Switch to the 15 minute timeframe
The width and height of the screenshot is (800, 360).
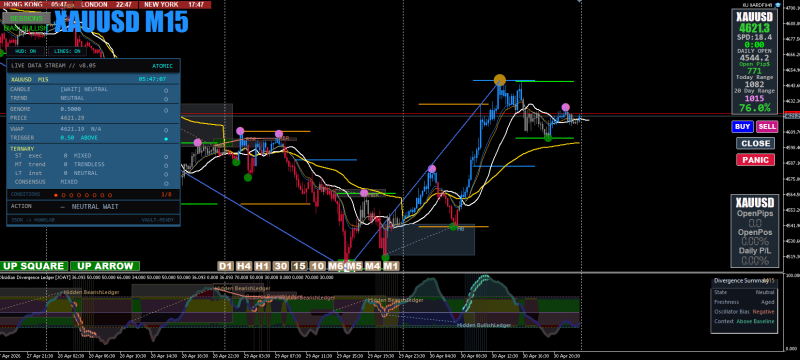tap(299, 266)
